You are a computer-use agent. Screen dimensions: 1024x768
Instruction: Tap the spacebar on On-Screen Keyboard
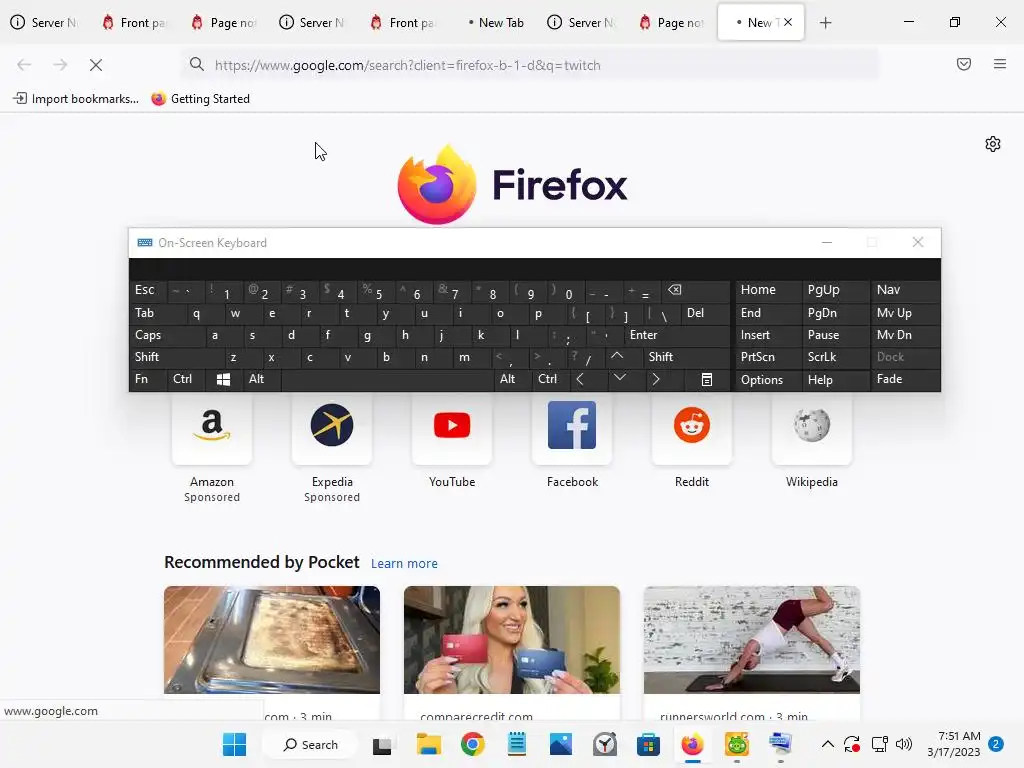click(387, 379)
